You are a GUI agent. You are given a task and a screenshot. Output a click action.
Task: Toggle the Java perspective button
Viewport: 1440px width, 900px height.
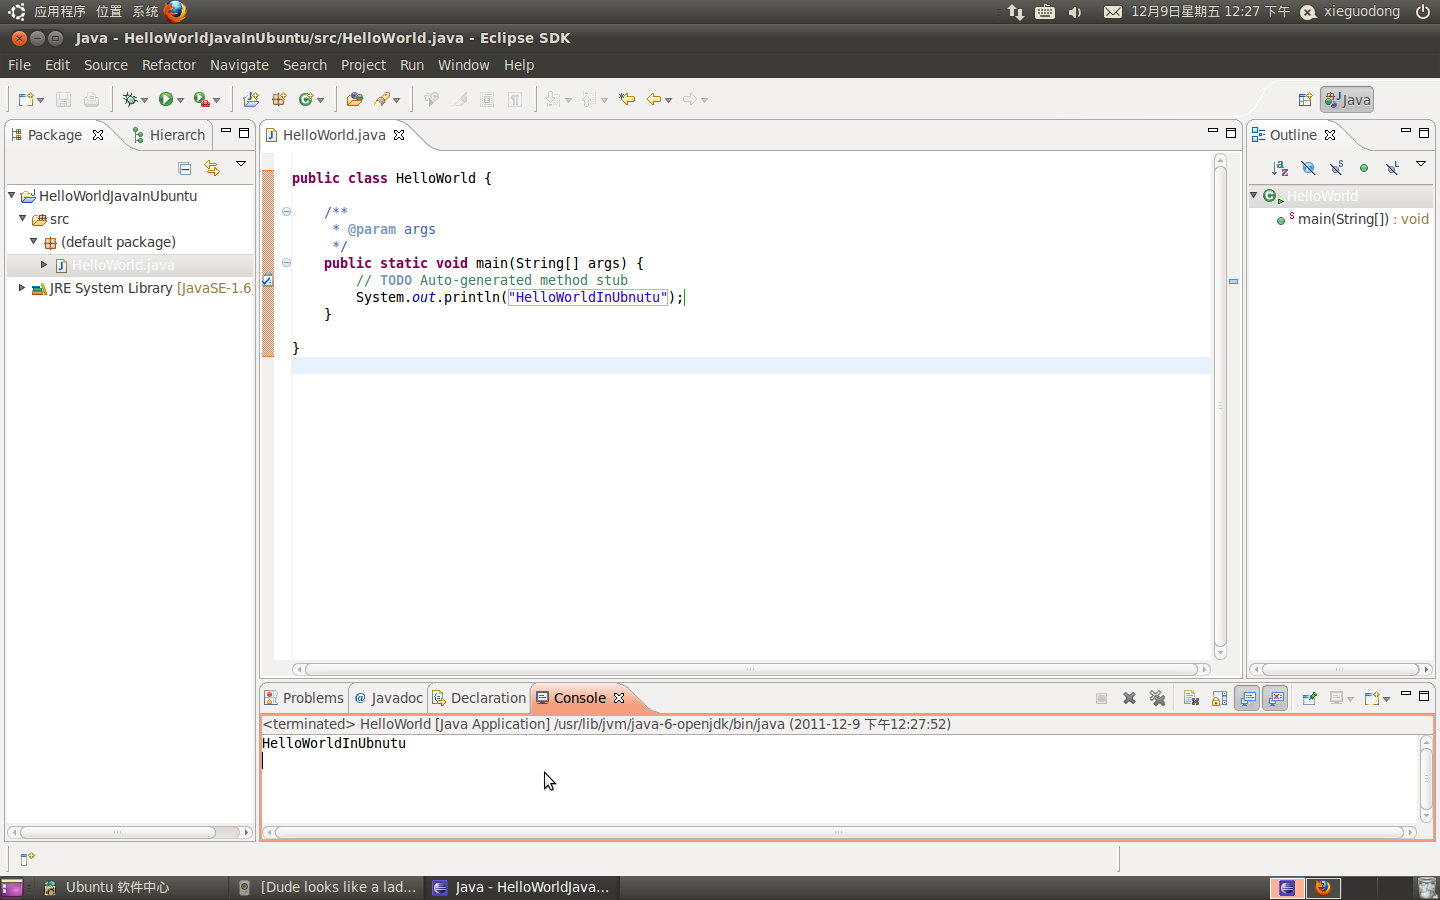click(x=1347, y=99)
